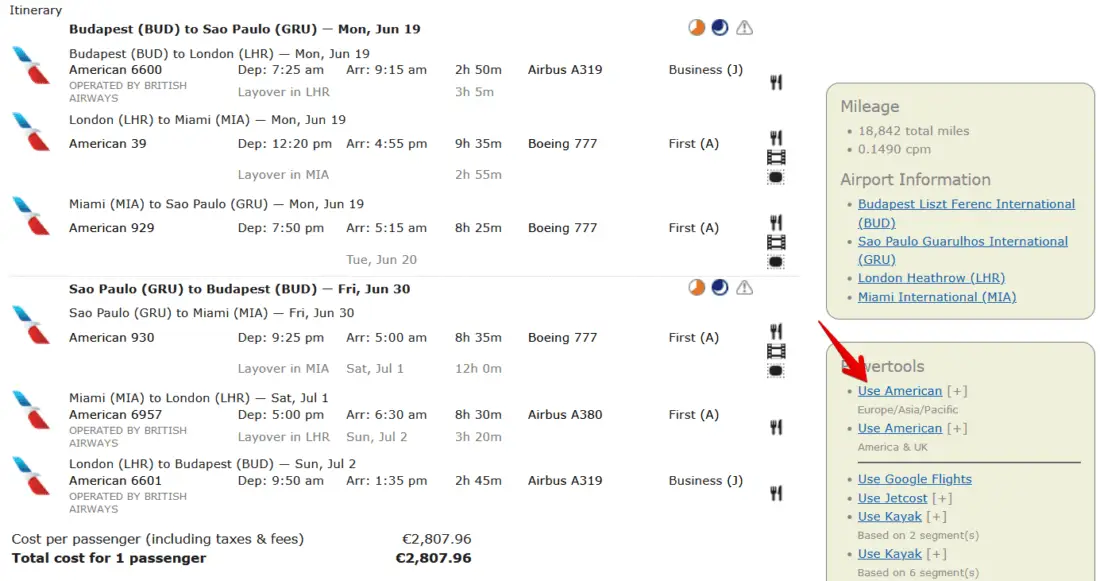Click the meal icon for American 6600
The image size is (1100, 581).
[x=776, y=82]
